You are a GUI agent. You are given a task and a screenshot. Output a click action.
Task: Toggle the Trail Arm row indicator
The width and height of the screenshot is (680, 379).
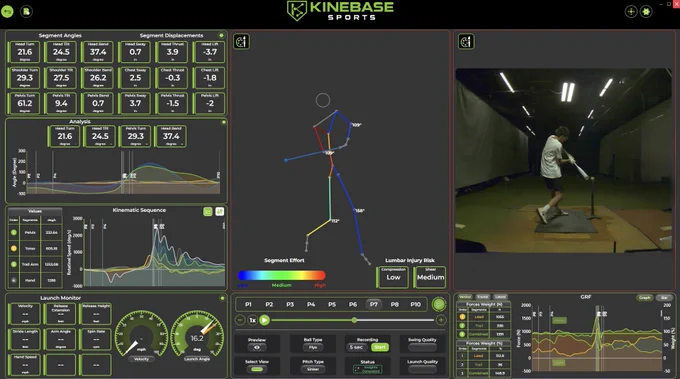pos(13,264)
